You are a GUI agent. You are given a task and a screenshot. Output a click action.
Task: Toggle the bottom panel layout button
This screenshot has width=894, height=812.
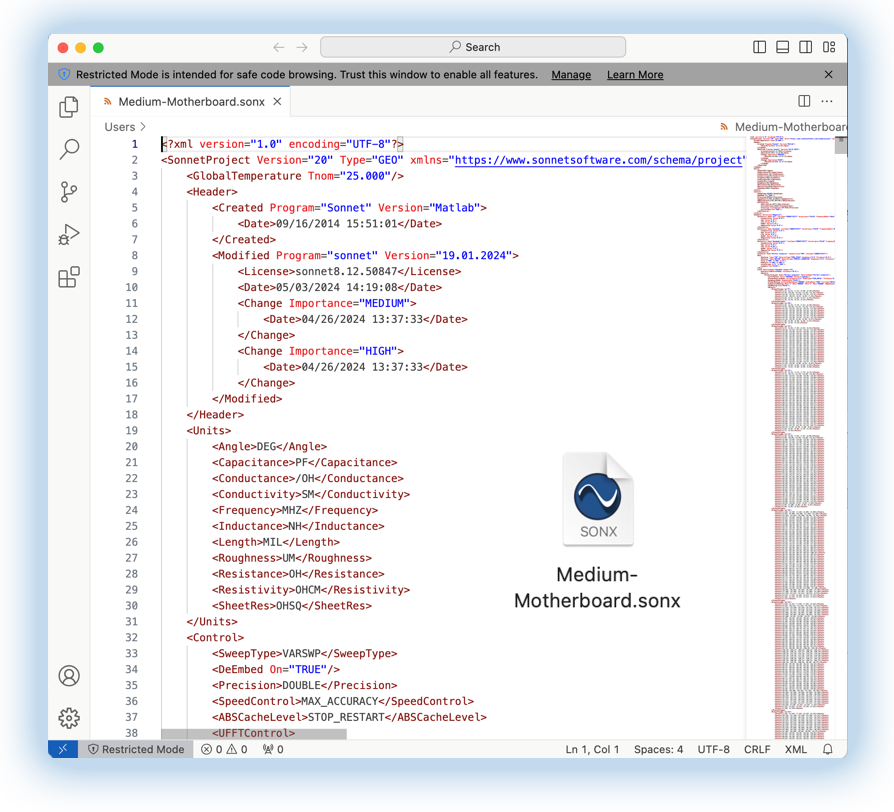[783, 47]
